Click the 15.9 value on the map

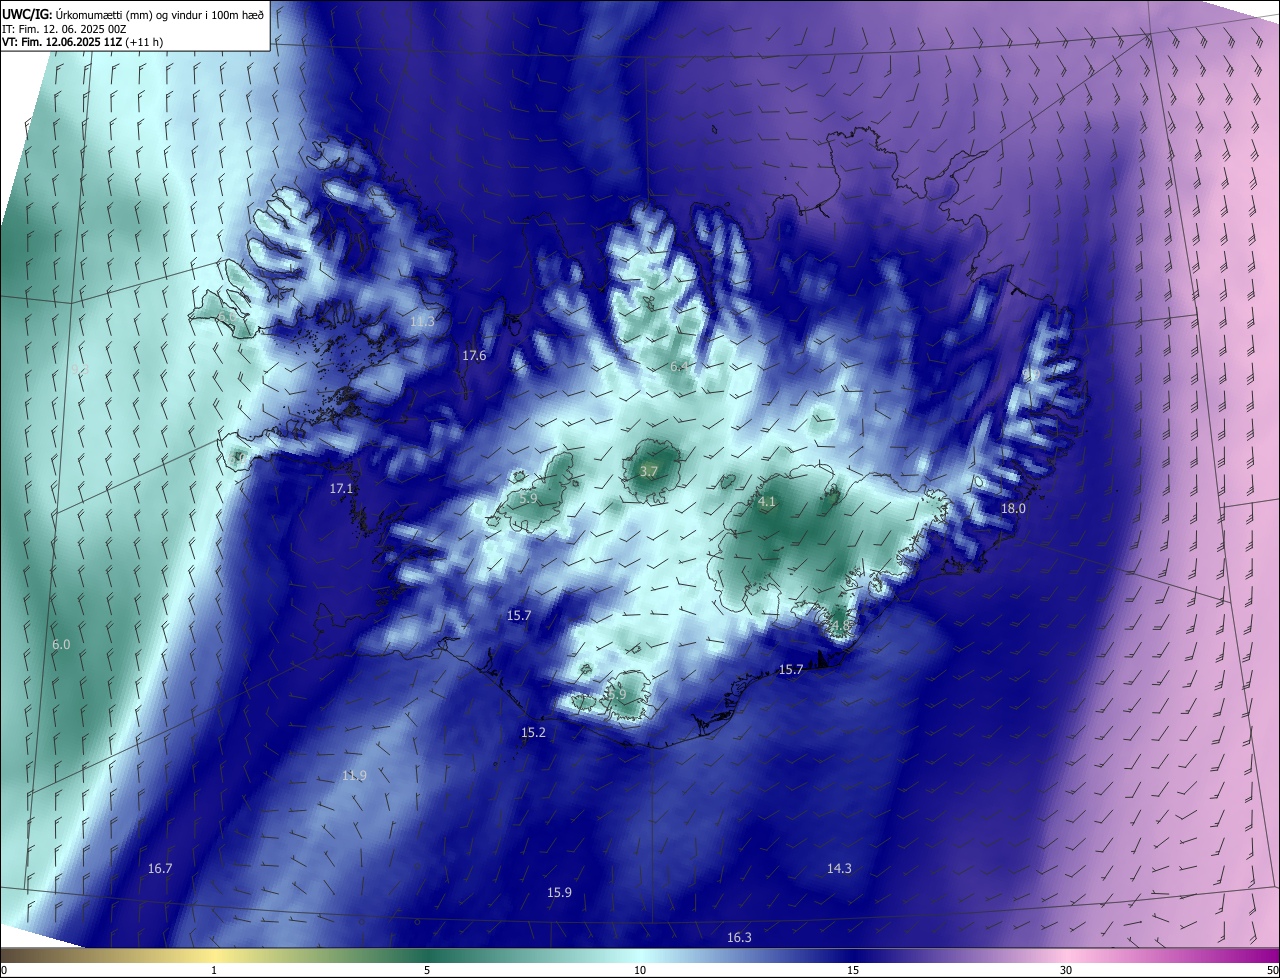559,893
